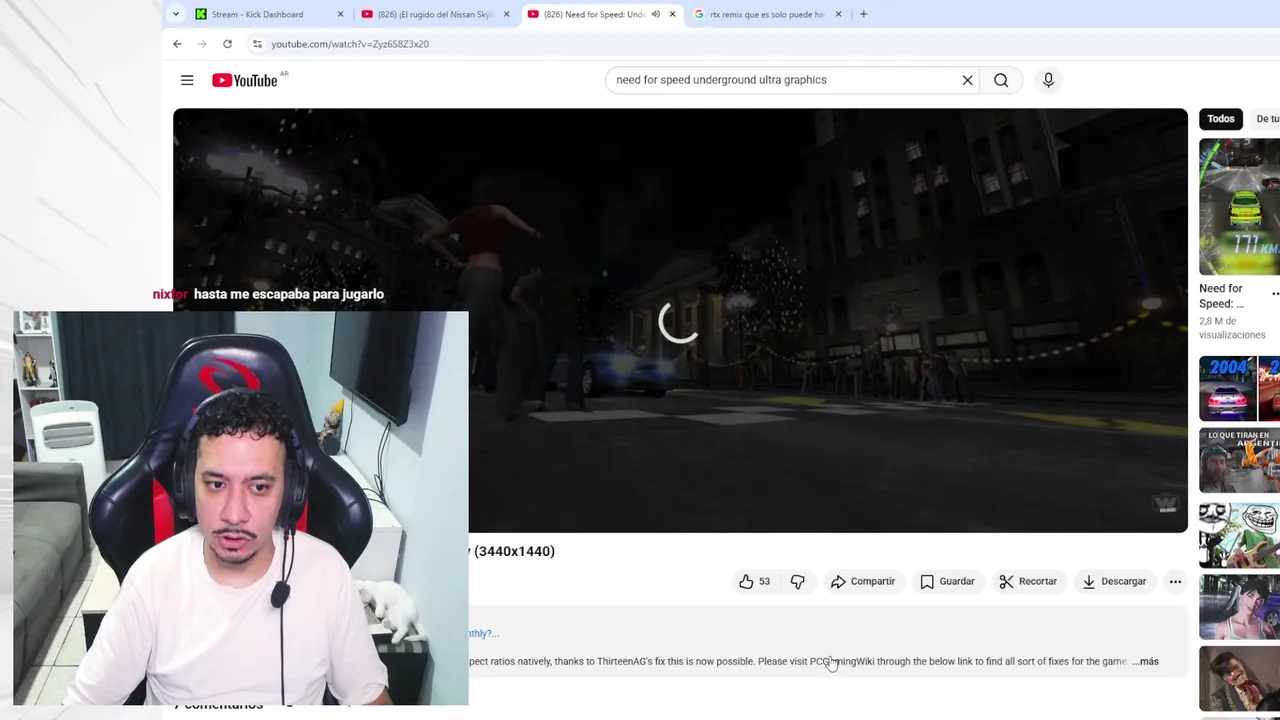Click the 2,8 M de visualizaciones text
The image size is (1280, 720).
pos(1232,328)
